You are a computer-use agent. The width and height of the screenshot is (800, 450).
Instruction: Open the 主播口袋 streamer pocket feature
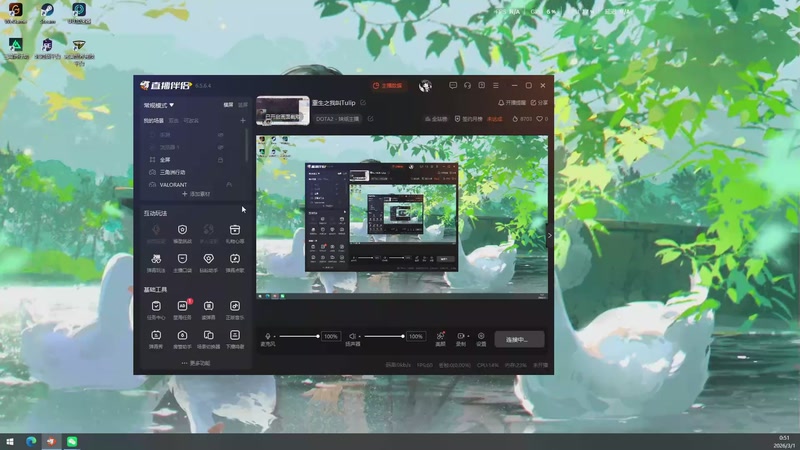coord(182,263)
